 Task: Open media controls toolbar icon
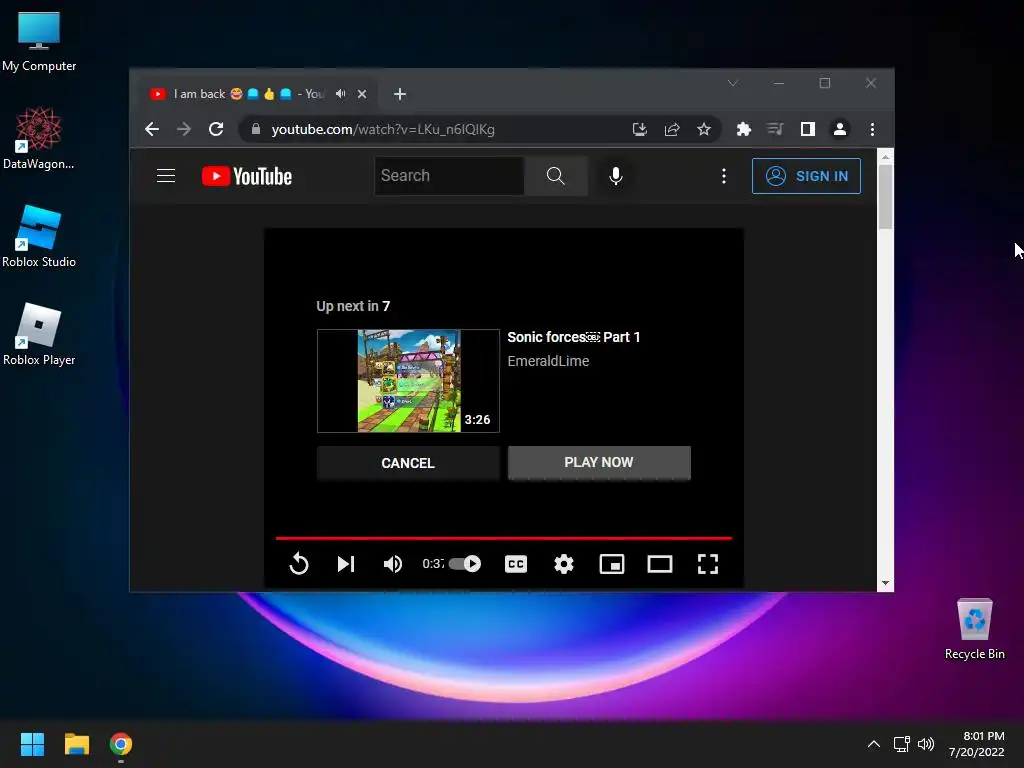(775, 129)
